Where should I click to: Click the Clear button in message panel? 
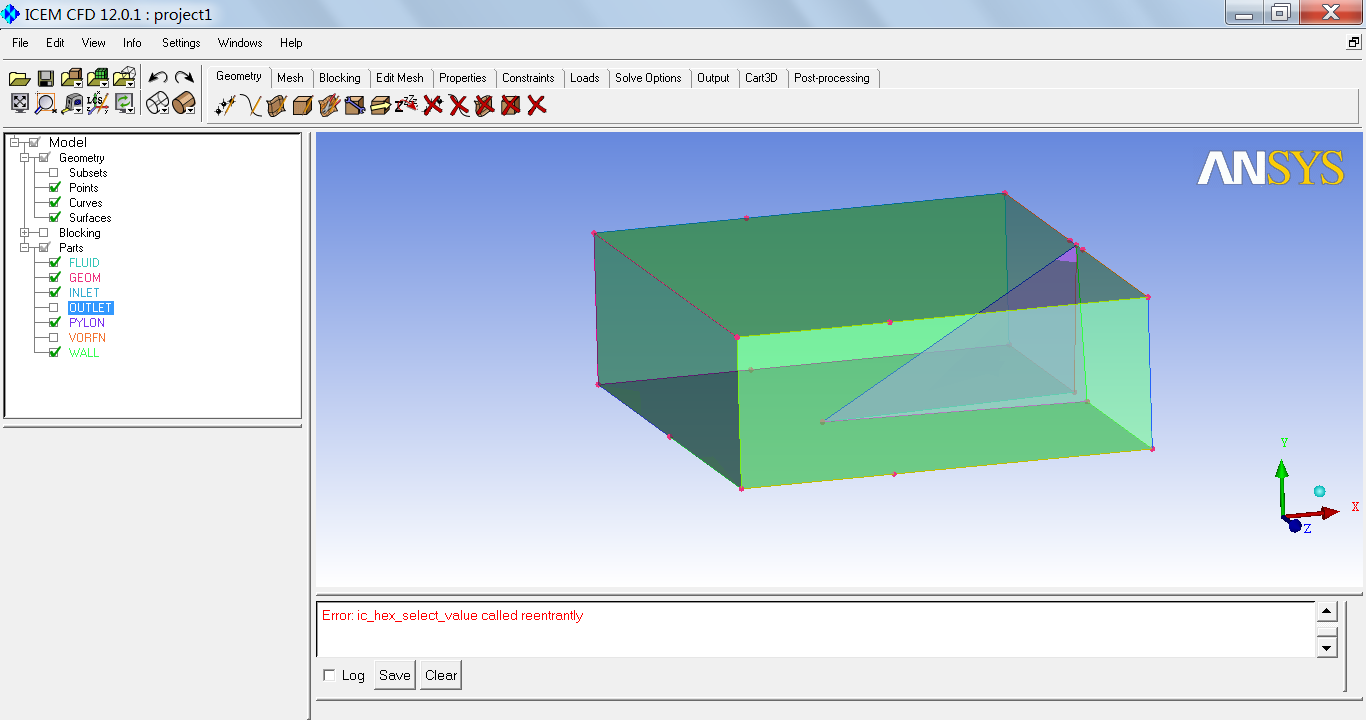tap(440, 676)
